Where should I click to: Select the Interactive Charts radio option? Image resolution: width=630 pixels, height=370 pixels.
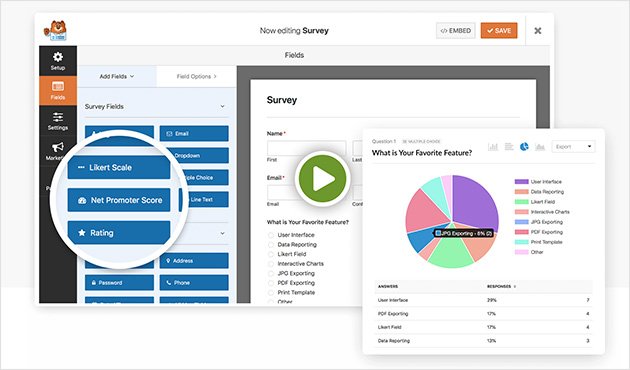point(271,264)
